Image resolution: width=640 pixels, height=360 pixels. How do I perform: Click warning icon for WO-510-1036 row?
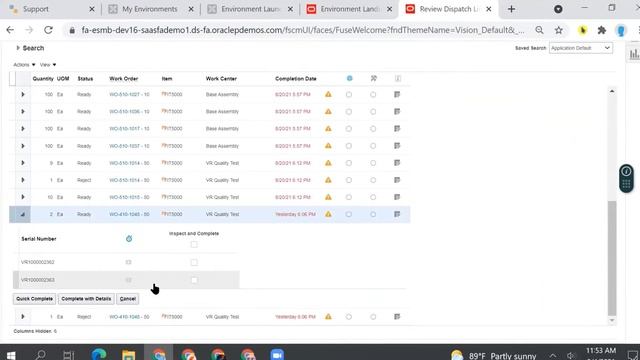point(328,111)
